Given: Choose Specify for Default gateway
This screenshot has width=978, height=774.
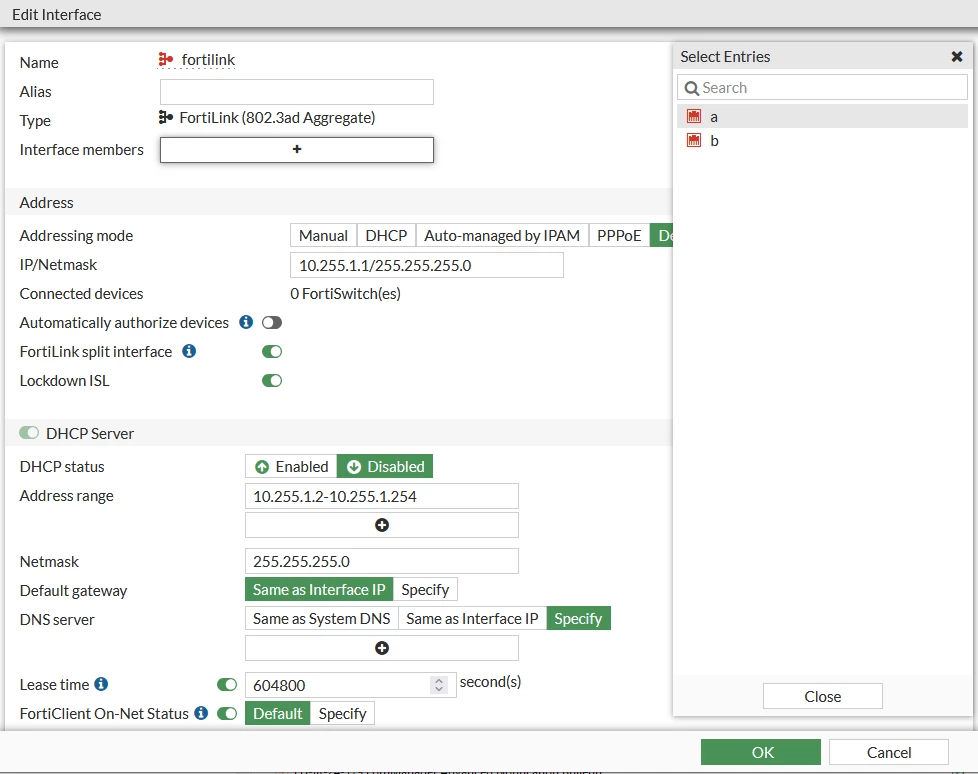Looking at the screenshot, I should point(425,589).
